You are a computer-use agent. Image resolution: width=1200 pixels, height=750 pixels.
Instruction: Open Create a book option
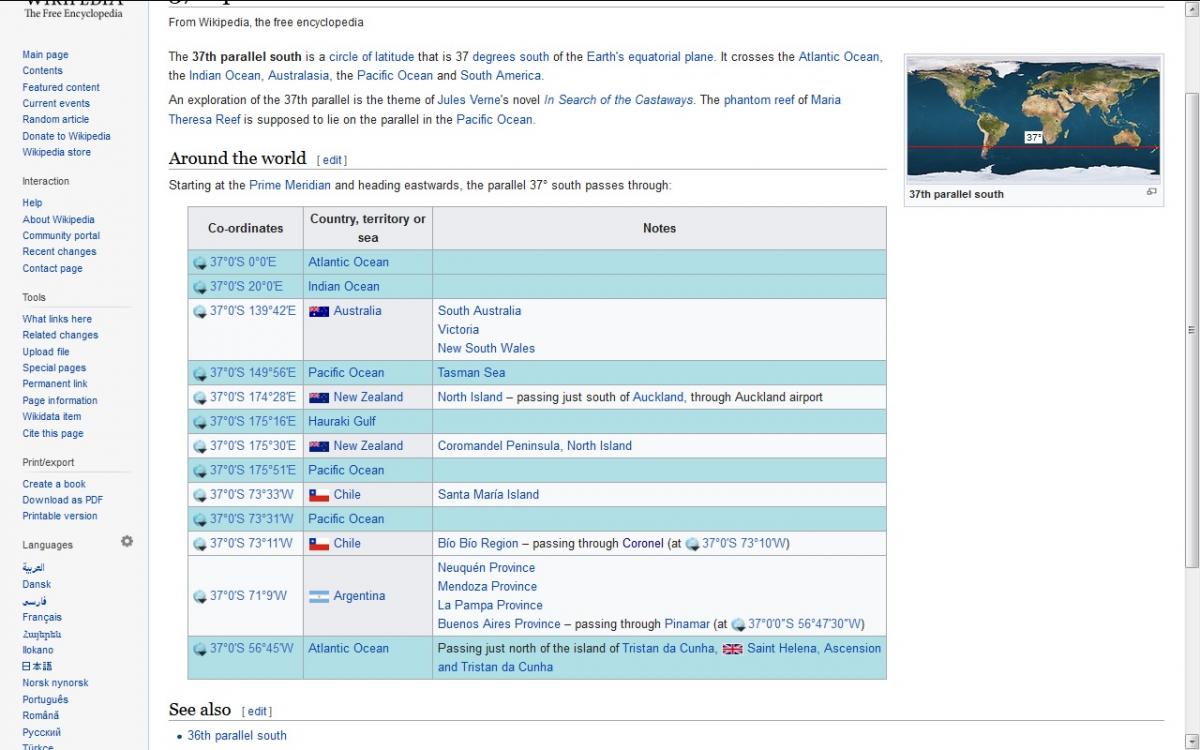(54, 484)
